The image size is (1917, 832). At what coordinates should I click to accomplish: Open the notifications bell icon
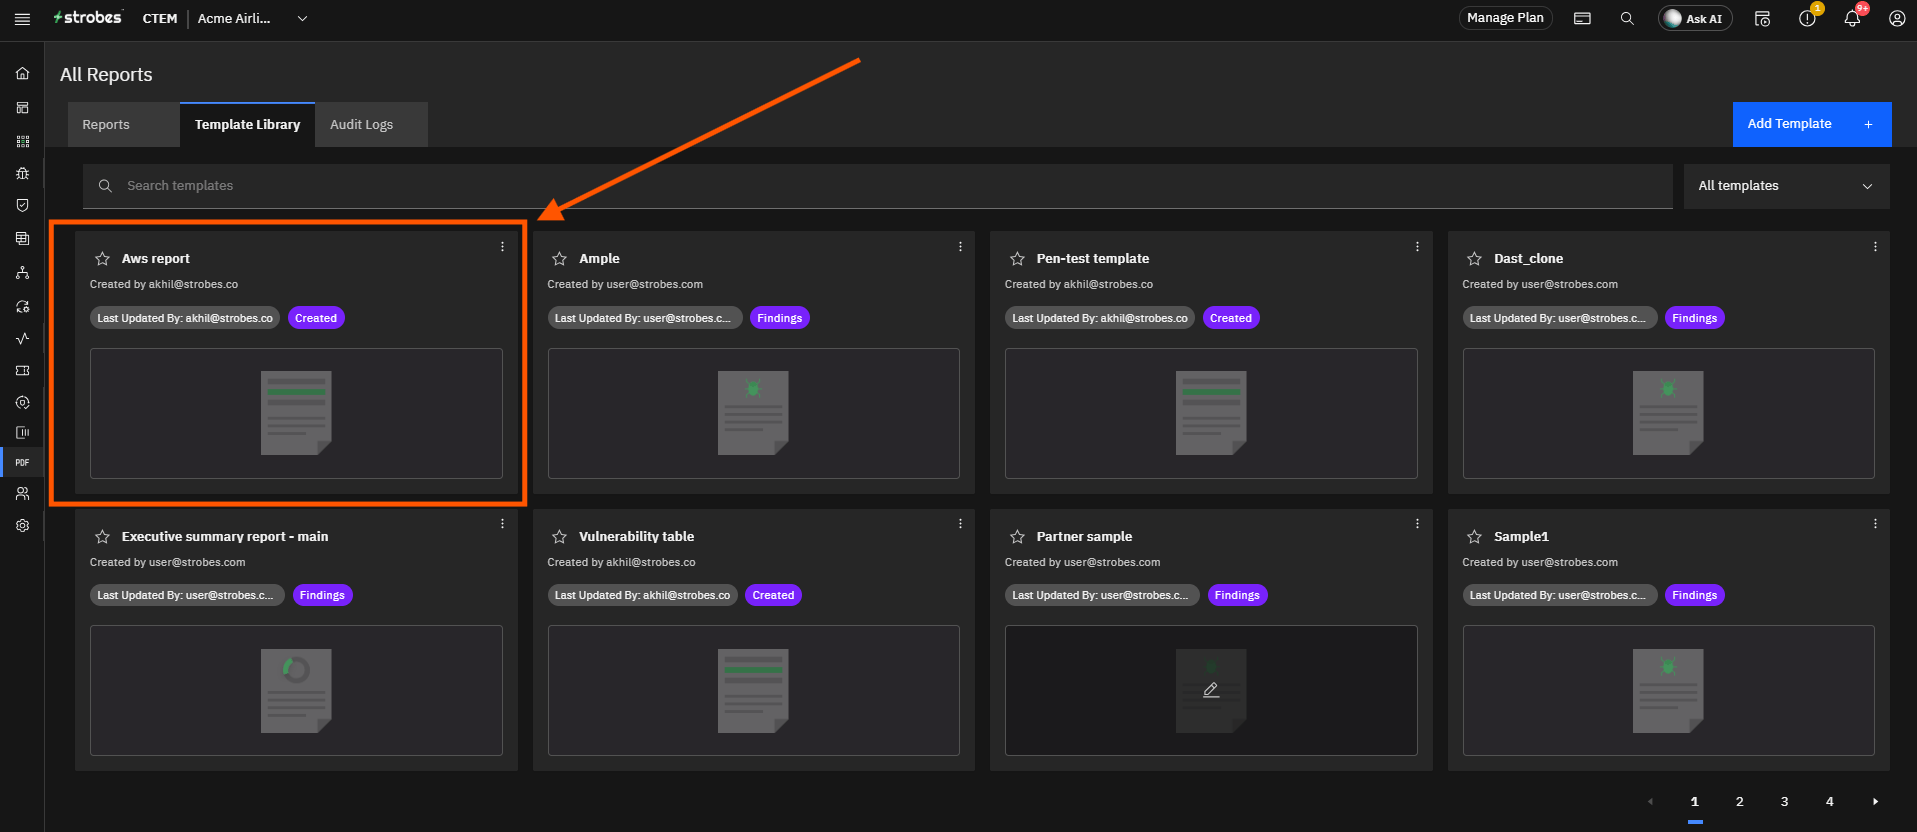click(1852, 18)
